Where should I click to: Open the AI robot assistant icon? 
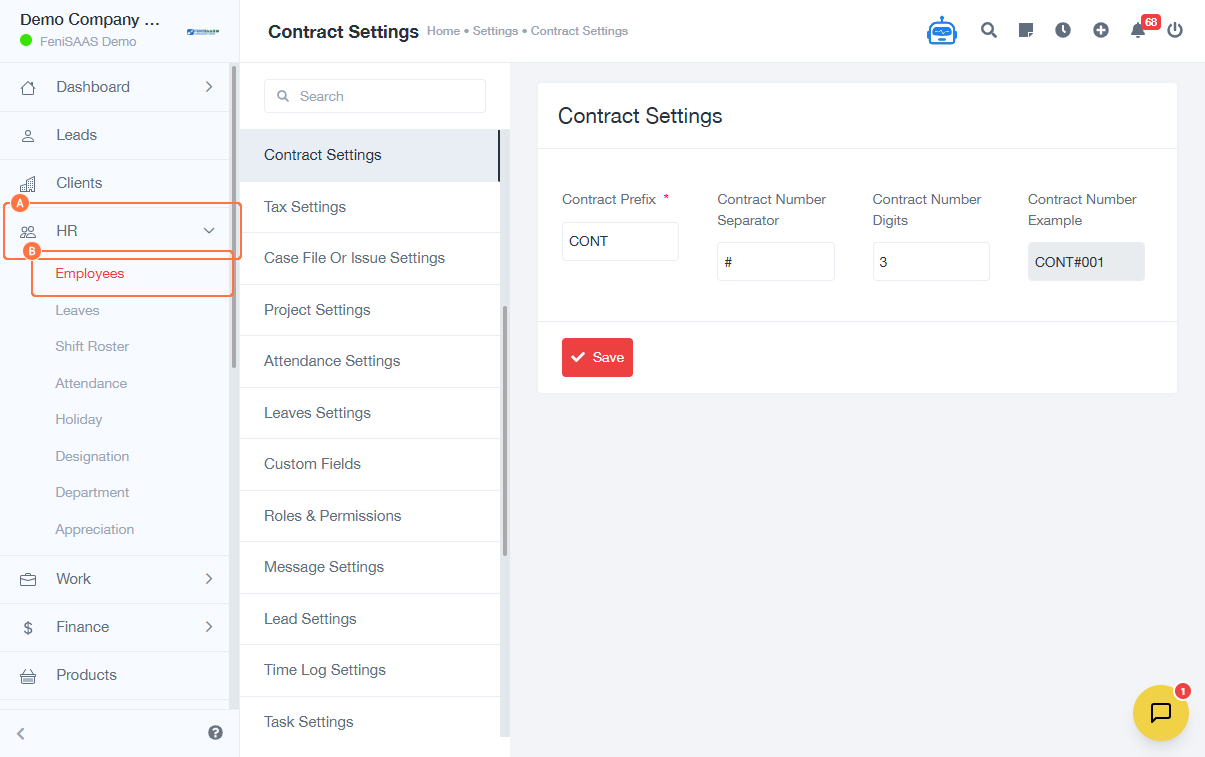click(941, 31)
